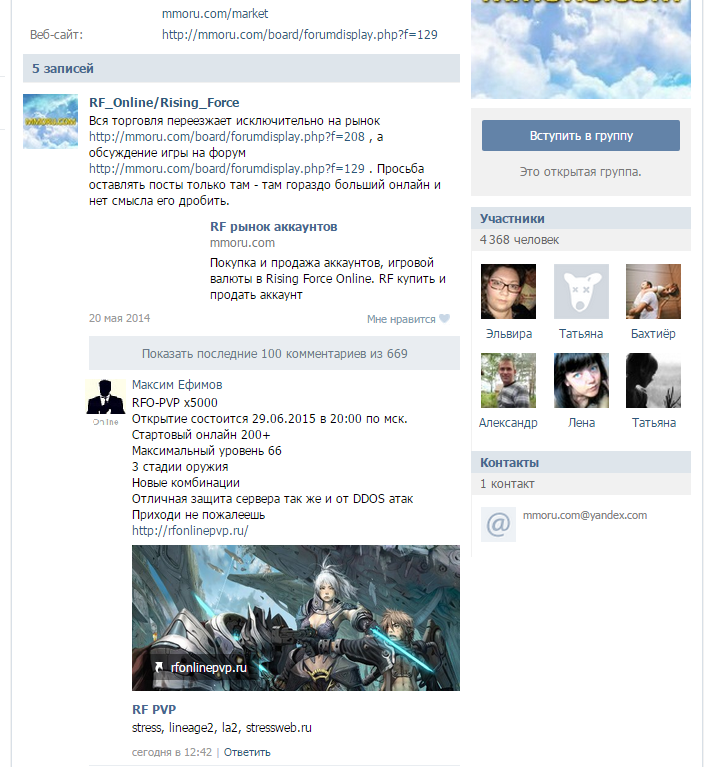Image resolution: width=713 pixels, height=767 pixels.
Task: Click the heart icon next to Мне нравится
Action: [444, 318]
